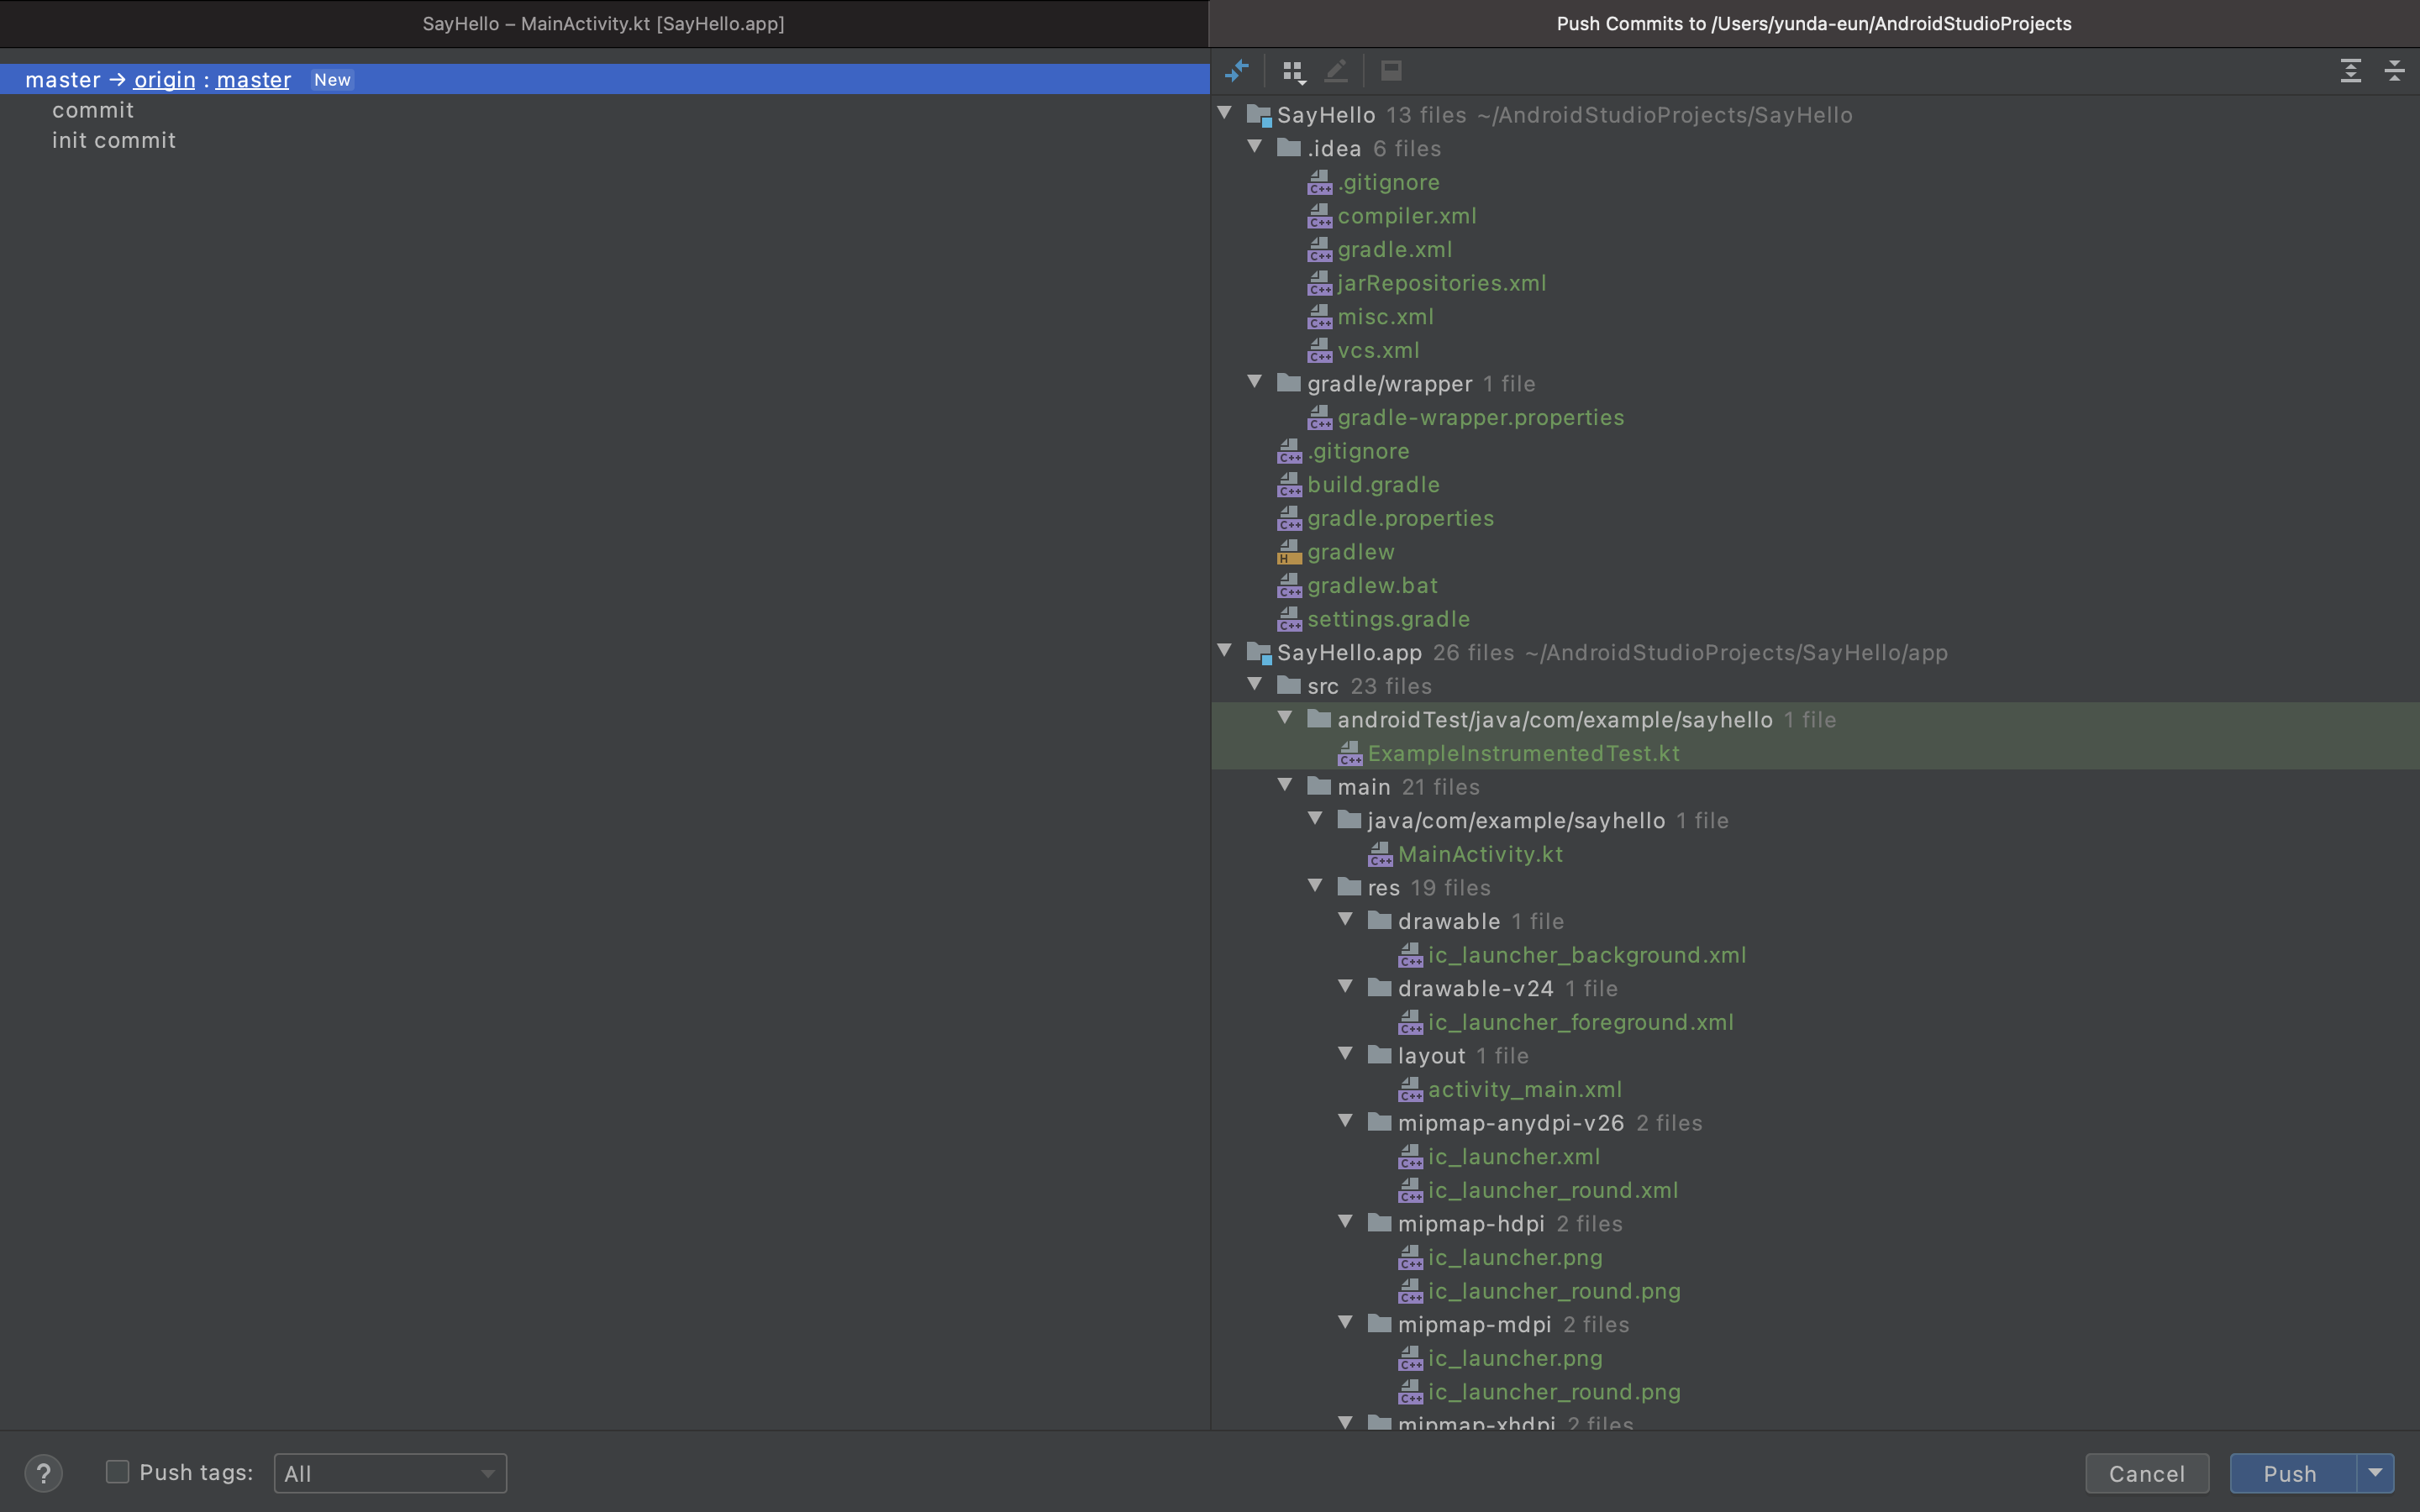Open the Push tags All dropdown
The image size is (2420, 1512).
pyautogui.click(x=390, y=1473)
